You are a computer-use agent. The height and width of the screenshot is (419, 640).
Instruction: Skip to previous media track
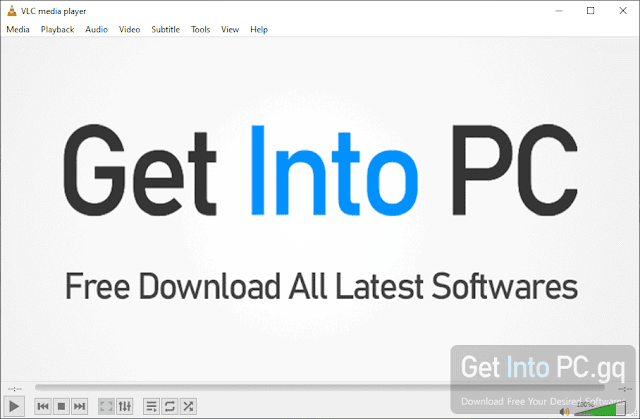pyautogui.click(x=43, y=406)
